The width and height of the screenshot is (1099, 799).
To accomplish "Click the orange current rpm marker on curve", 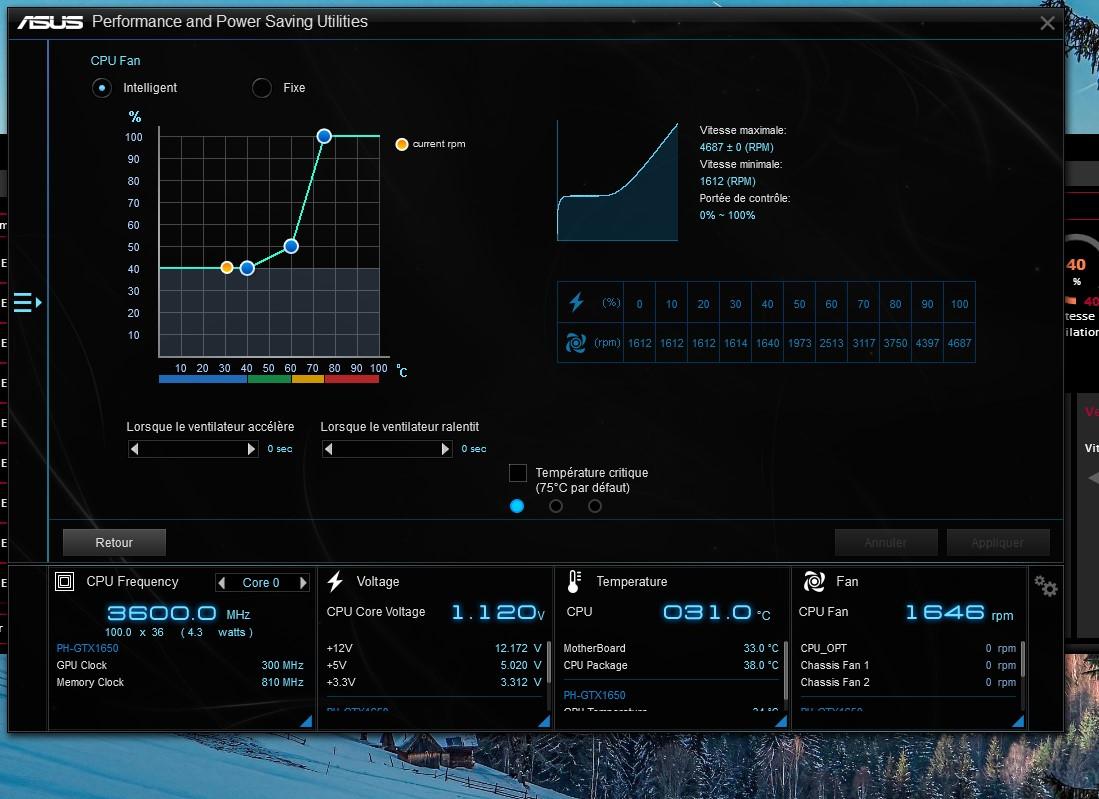I will coord(226,267).
